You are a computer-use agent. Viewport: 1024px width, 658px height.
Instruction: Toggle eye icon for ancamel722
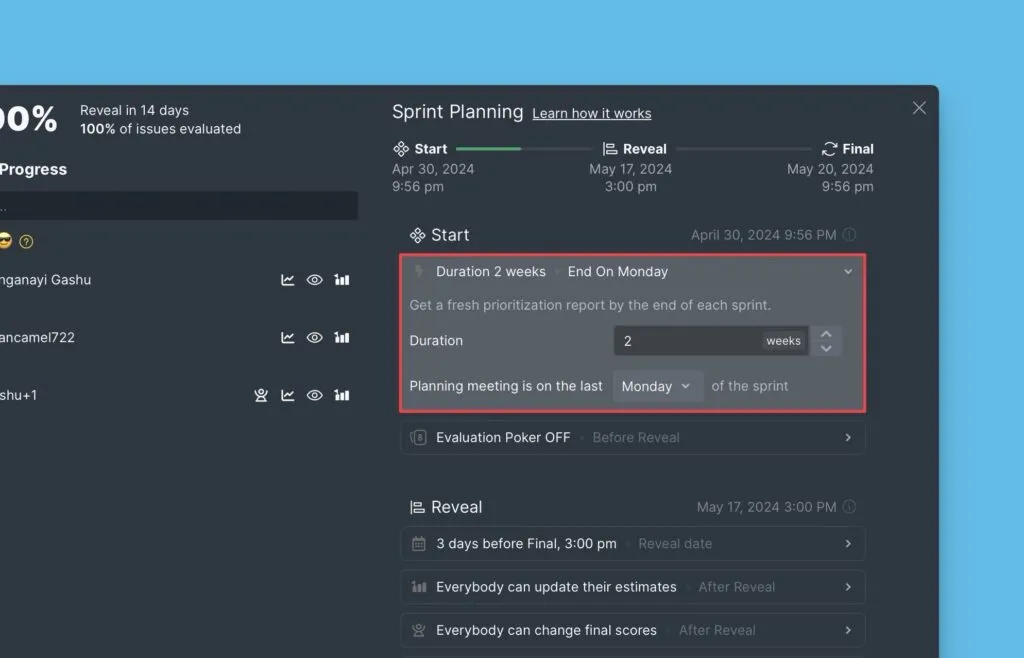tap(314, 338)
